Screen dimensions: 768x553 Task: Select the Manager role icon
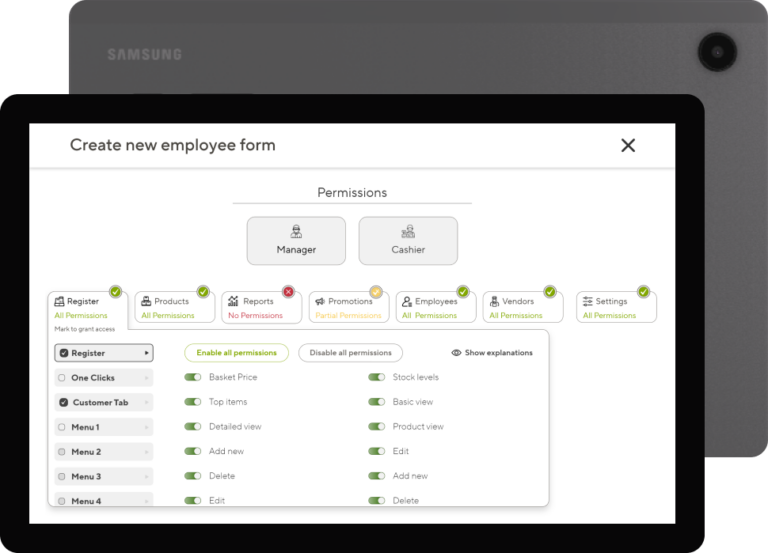[296, 232]
